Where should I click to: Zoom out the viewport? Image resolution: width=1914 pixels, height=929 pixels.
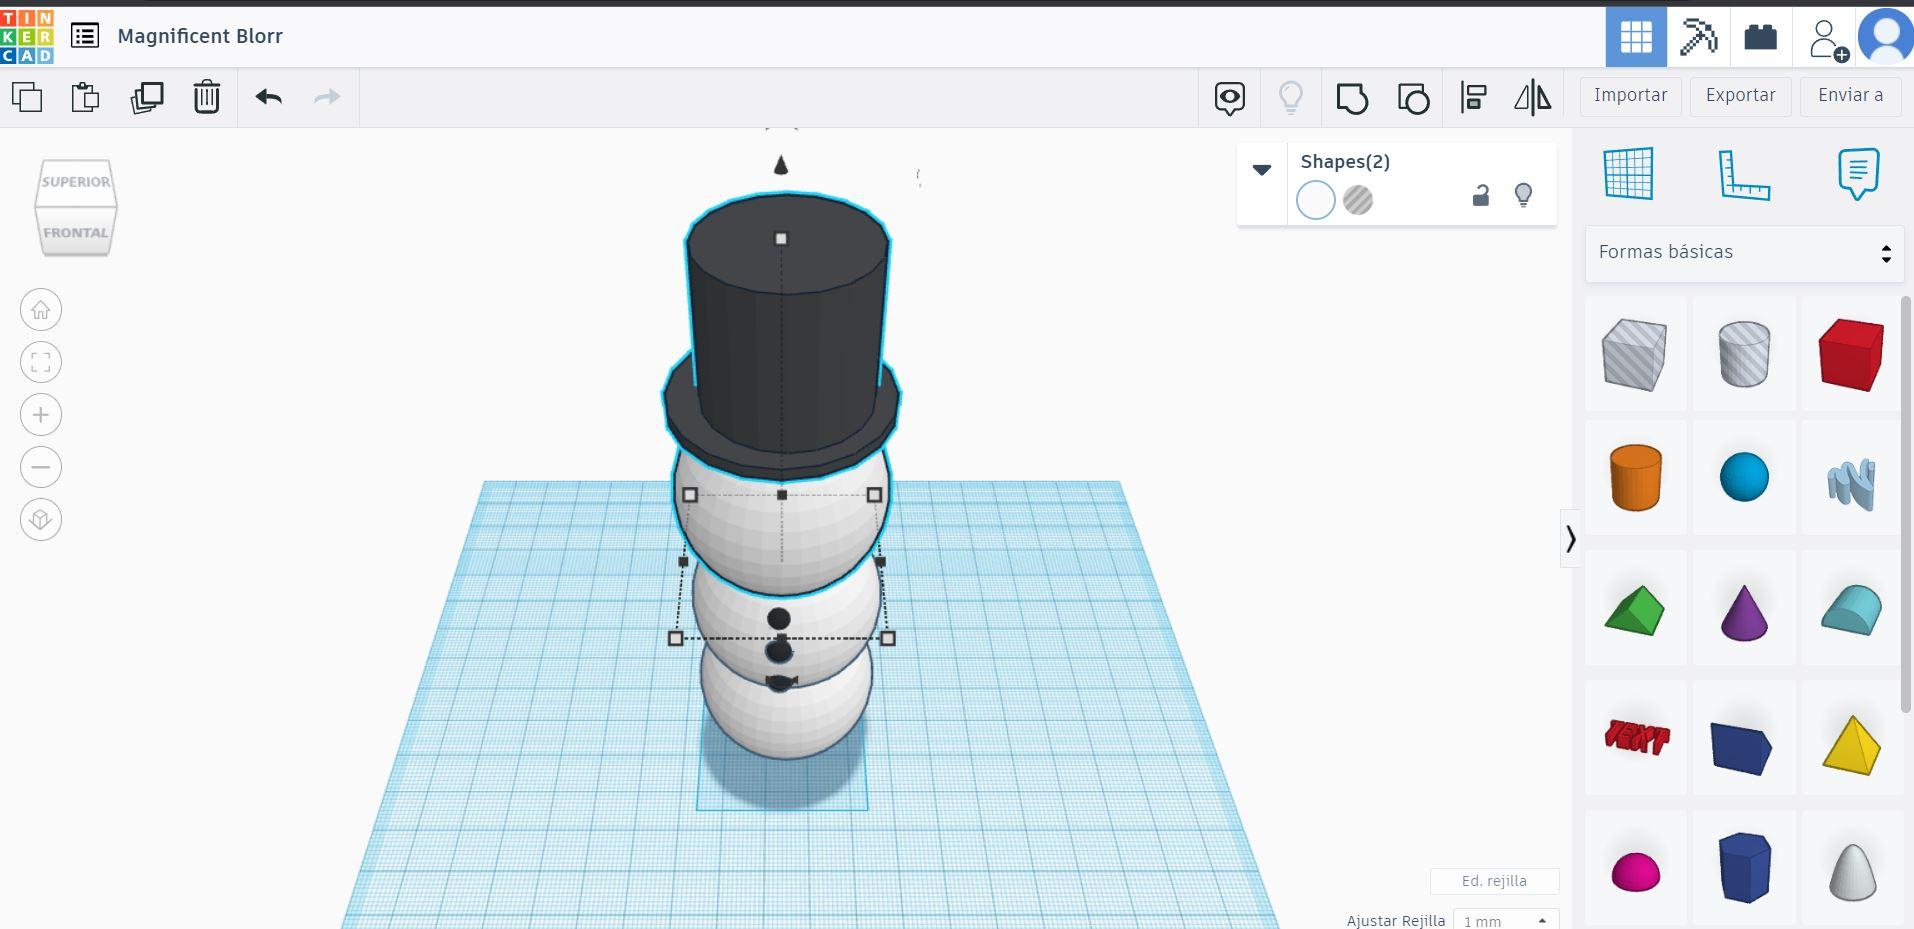41,467
